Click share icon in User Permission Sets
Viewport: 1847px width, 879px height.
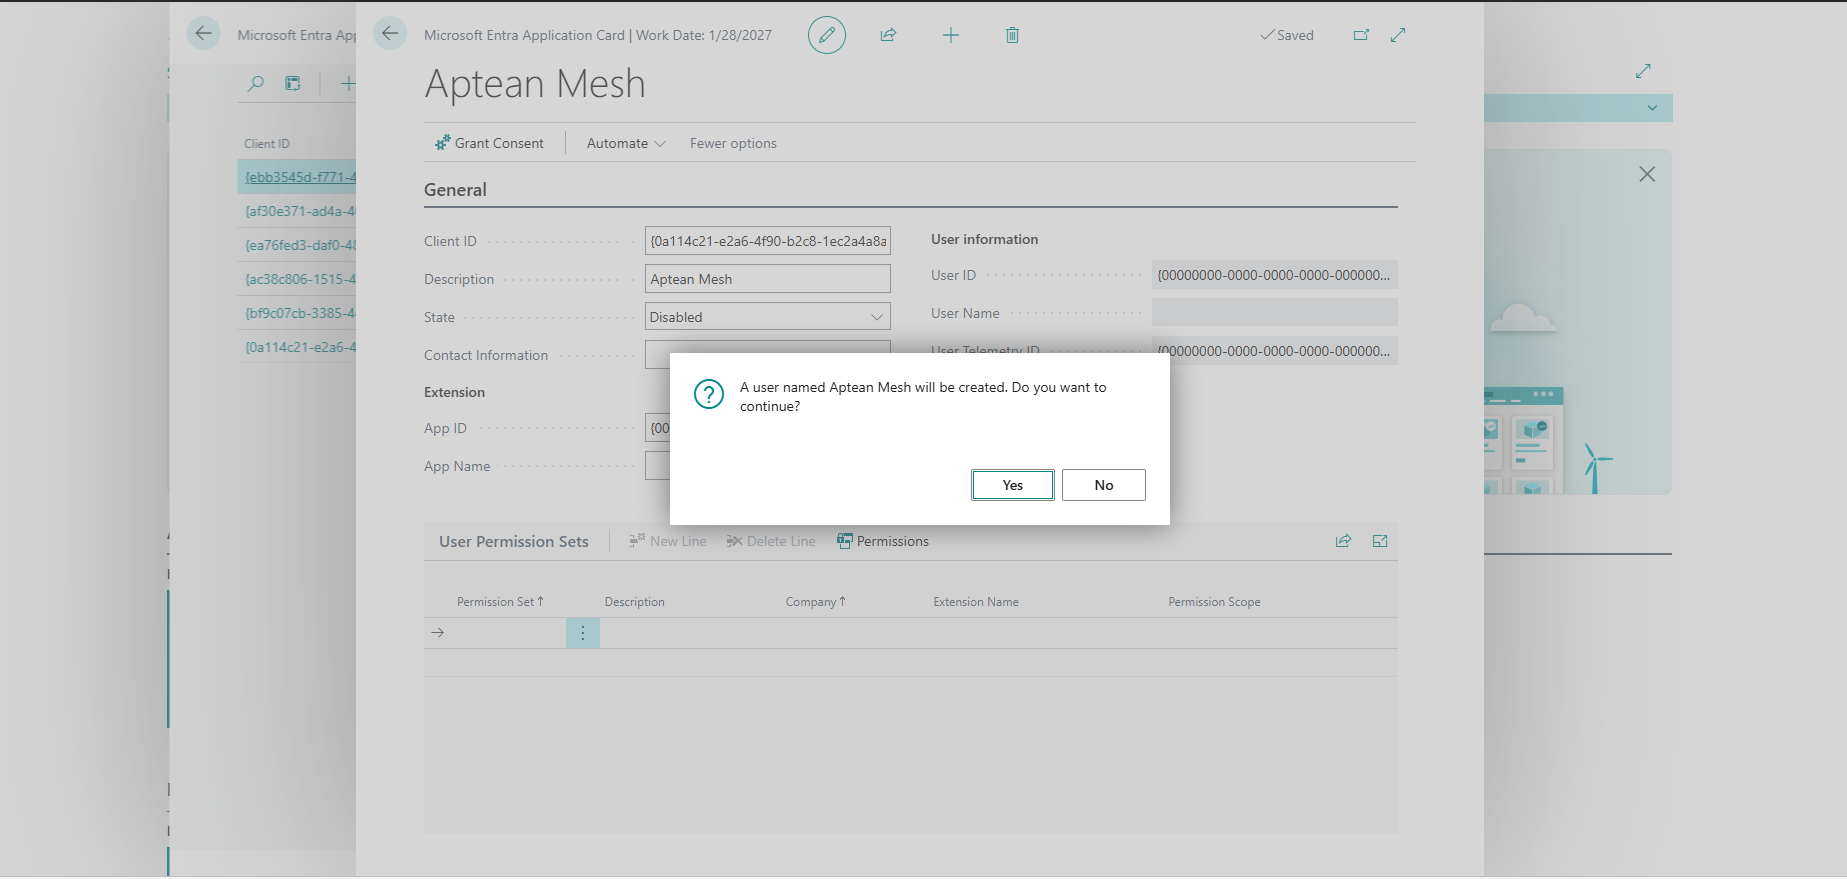point(1343,541)
